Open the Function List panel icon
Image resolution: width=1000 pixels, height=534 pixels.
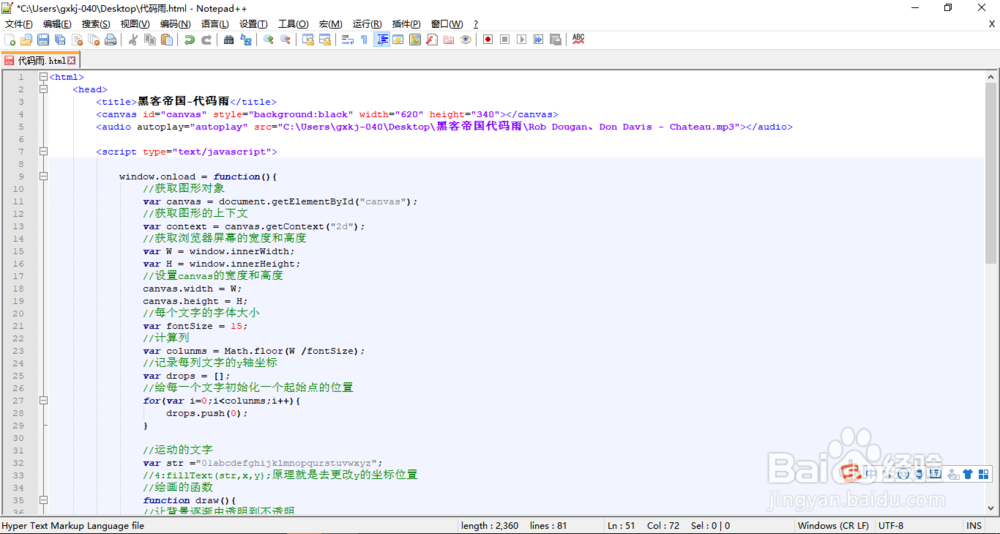[x=432, y=40]
